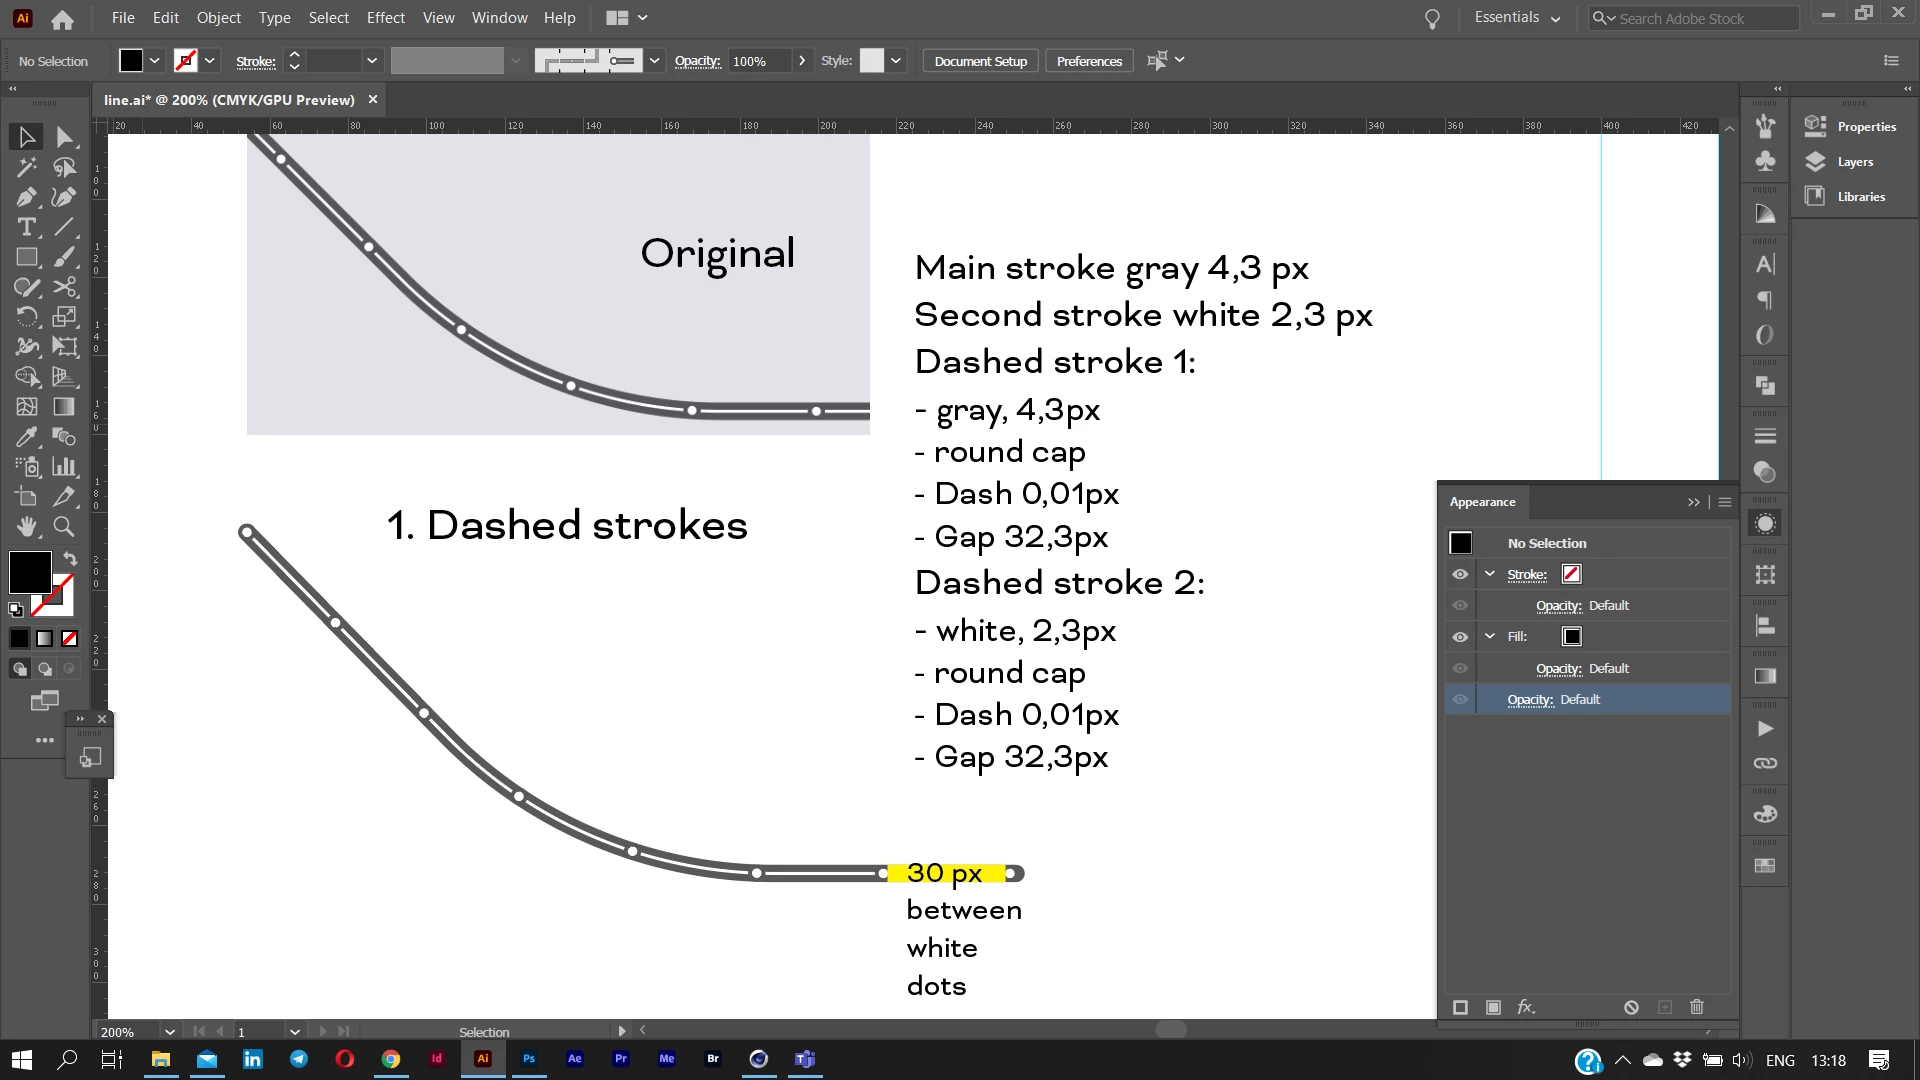1920x1080 pixels.
Task: Select the Direct Selection tool
Action: 64,137
